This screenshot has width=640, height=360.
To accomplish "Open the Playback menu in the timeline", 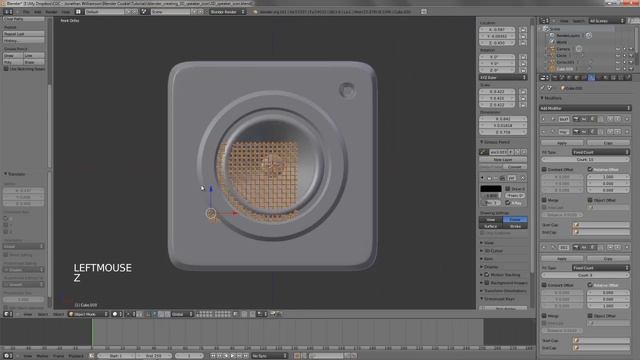I will pyautogui.click(x=76, y=356).
